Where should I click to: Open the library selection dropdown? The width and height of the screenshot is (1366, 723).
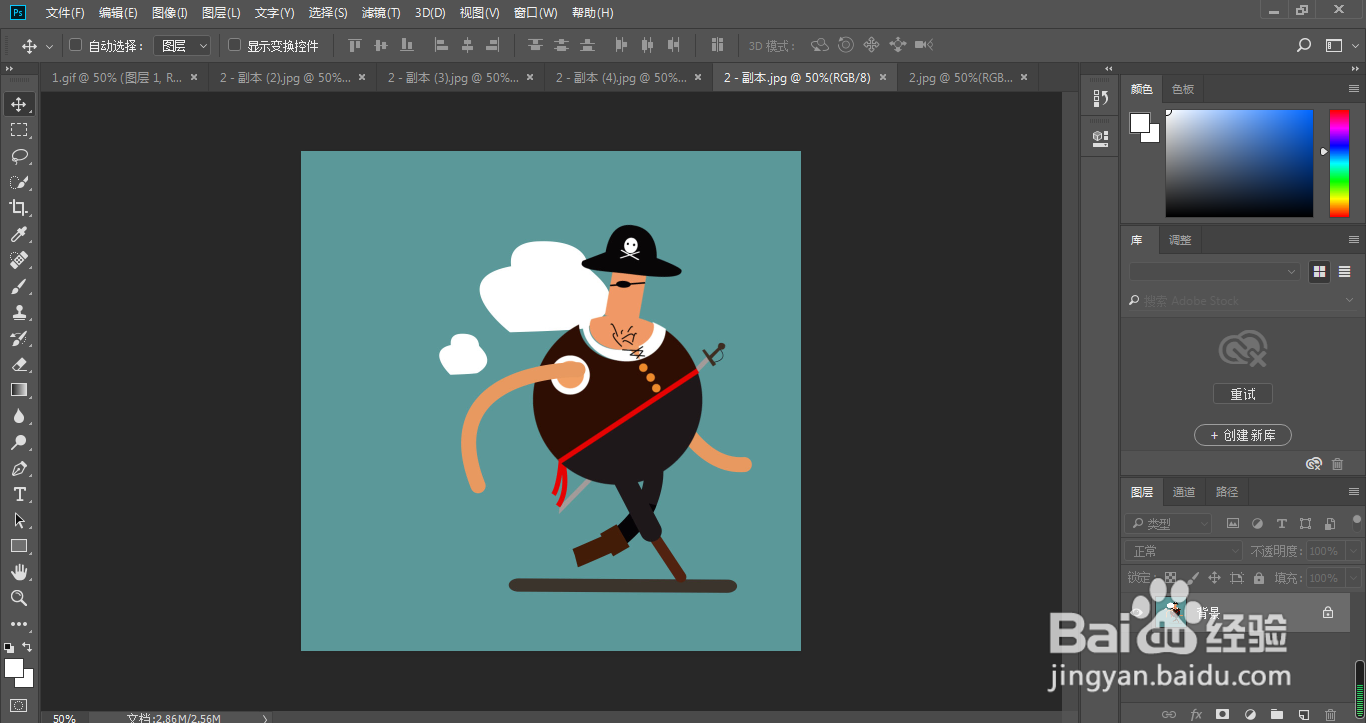click(1215, 272)
